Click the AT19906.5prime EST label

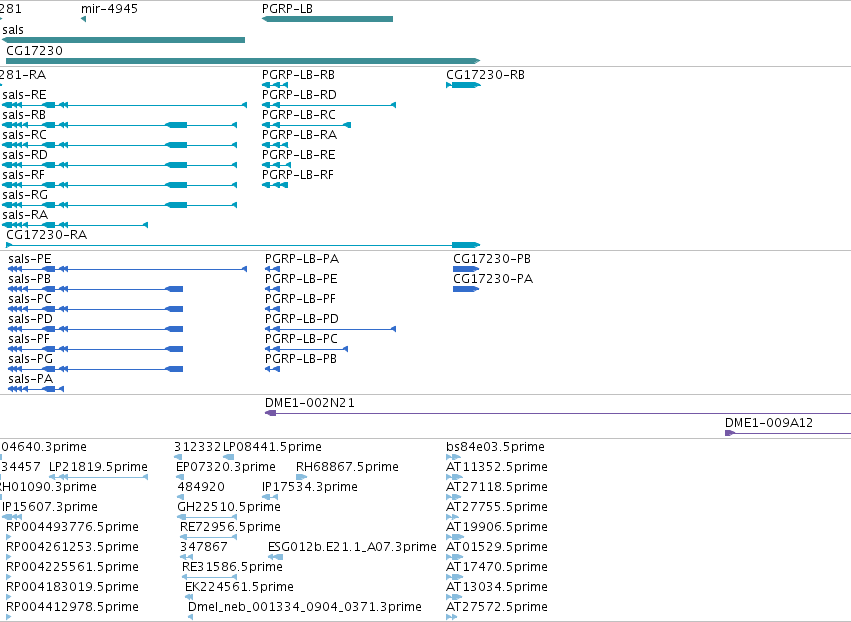click(x=497, y=527)
